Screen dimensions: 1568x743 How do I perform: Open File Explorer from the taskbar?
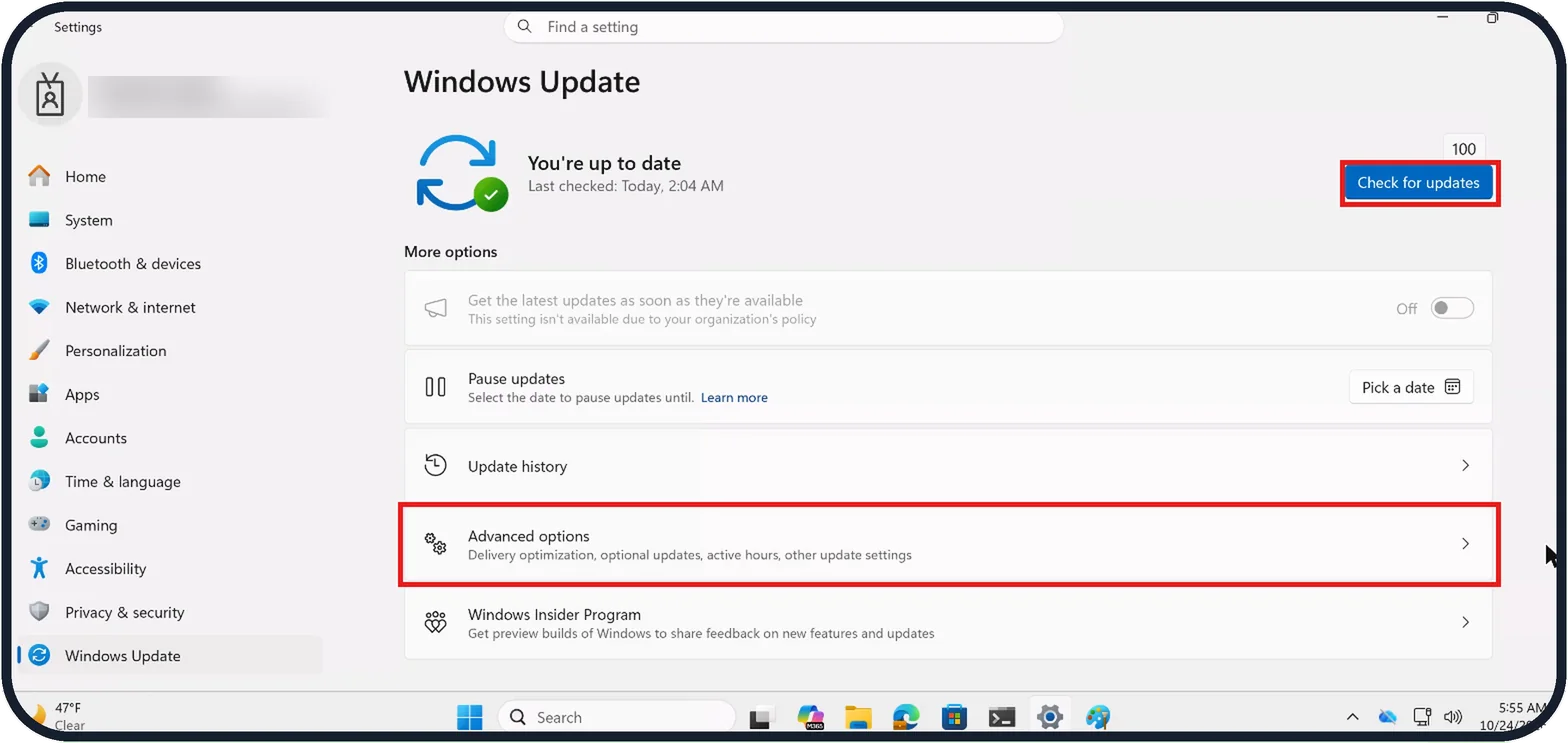pos(858,717)
